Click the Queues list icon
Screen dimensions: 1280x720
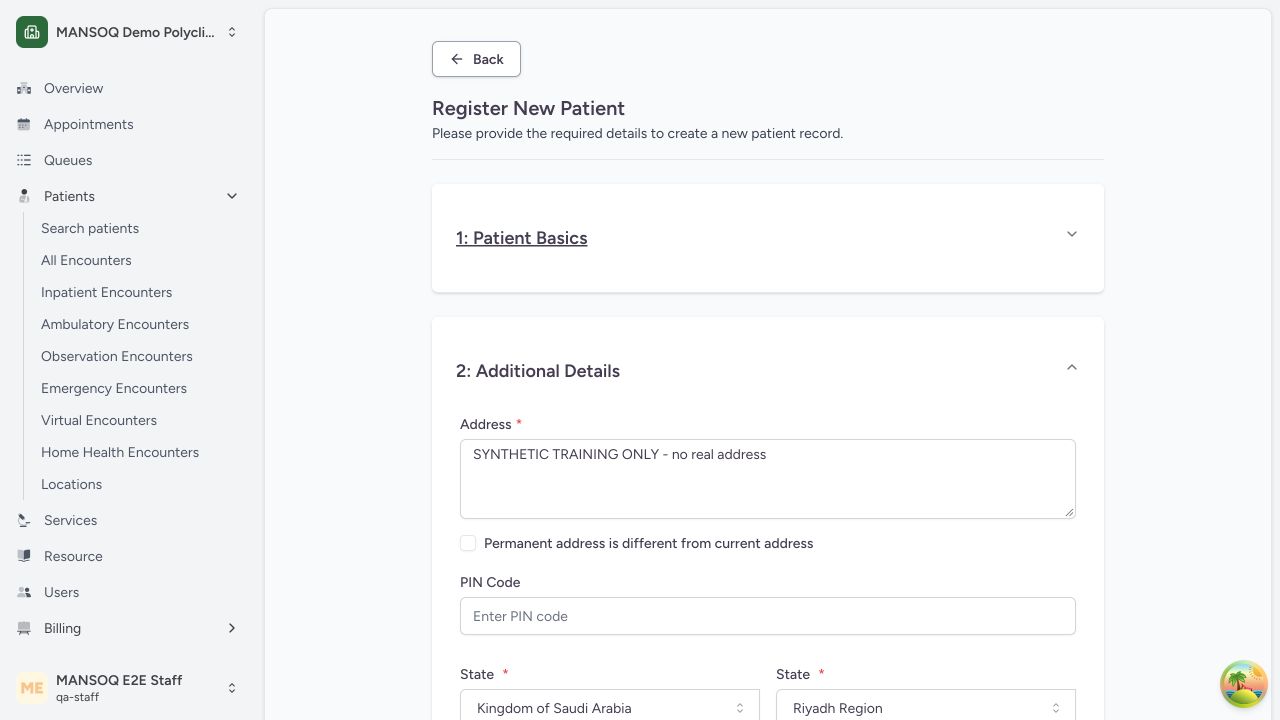tap(24, 160)
